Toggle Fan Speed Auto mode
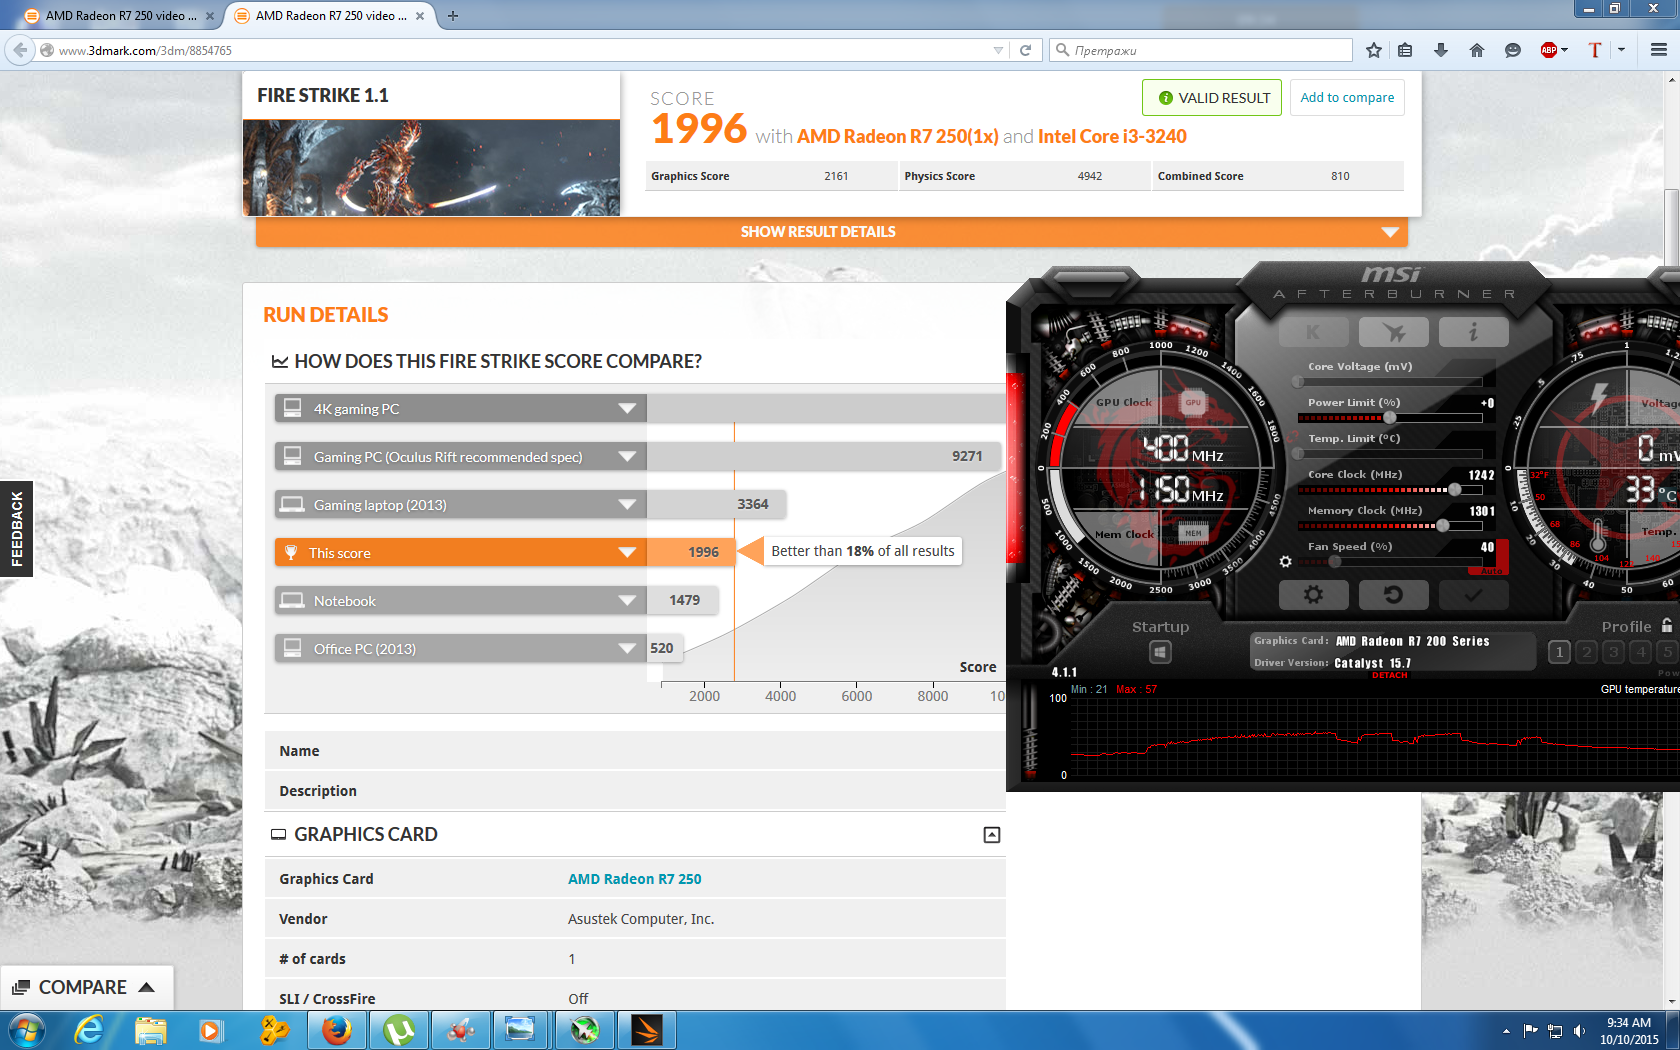Screen dimensions: 1680x1050 [1490, 570]
